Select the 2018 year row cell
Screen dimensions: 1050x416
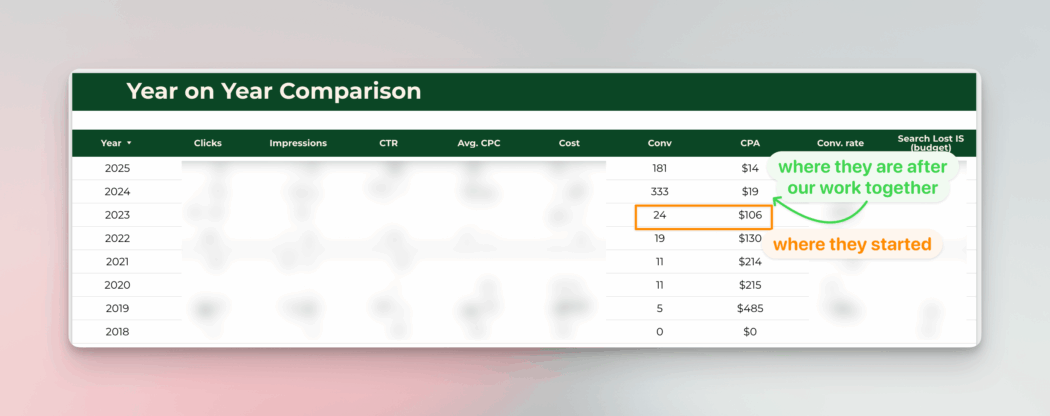point(117,332)
